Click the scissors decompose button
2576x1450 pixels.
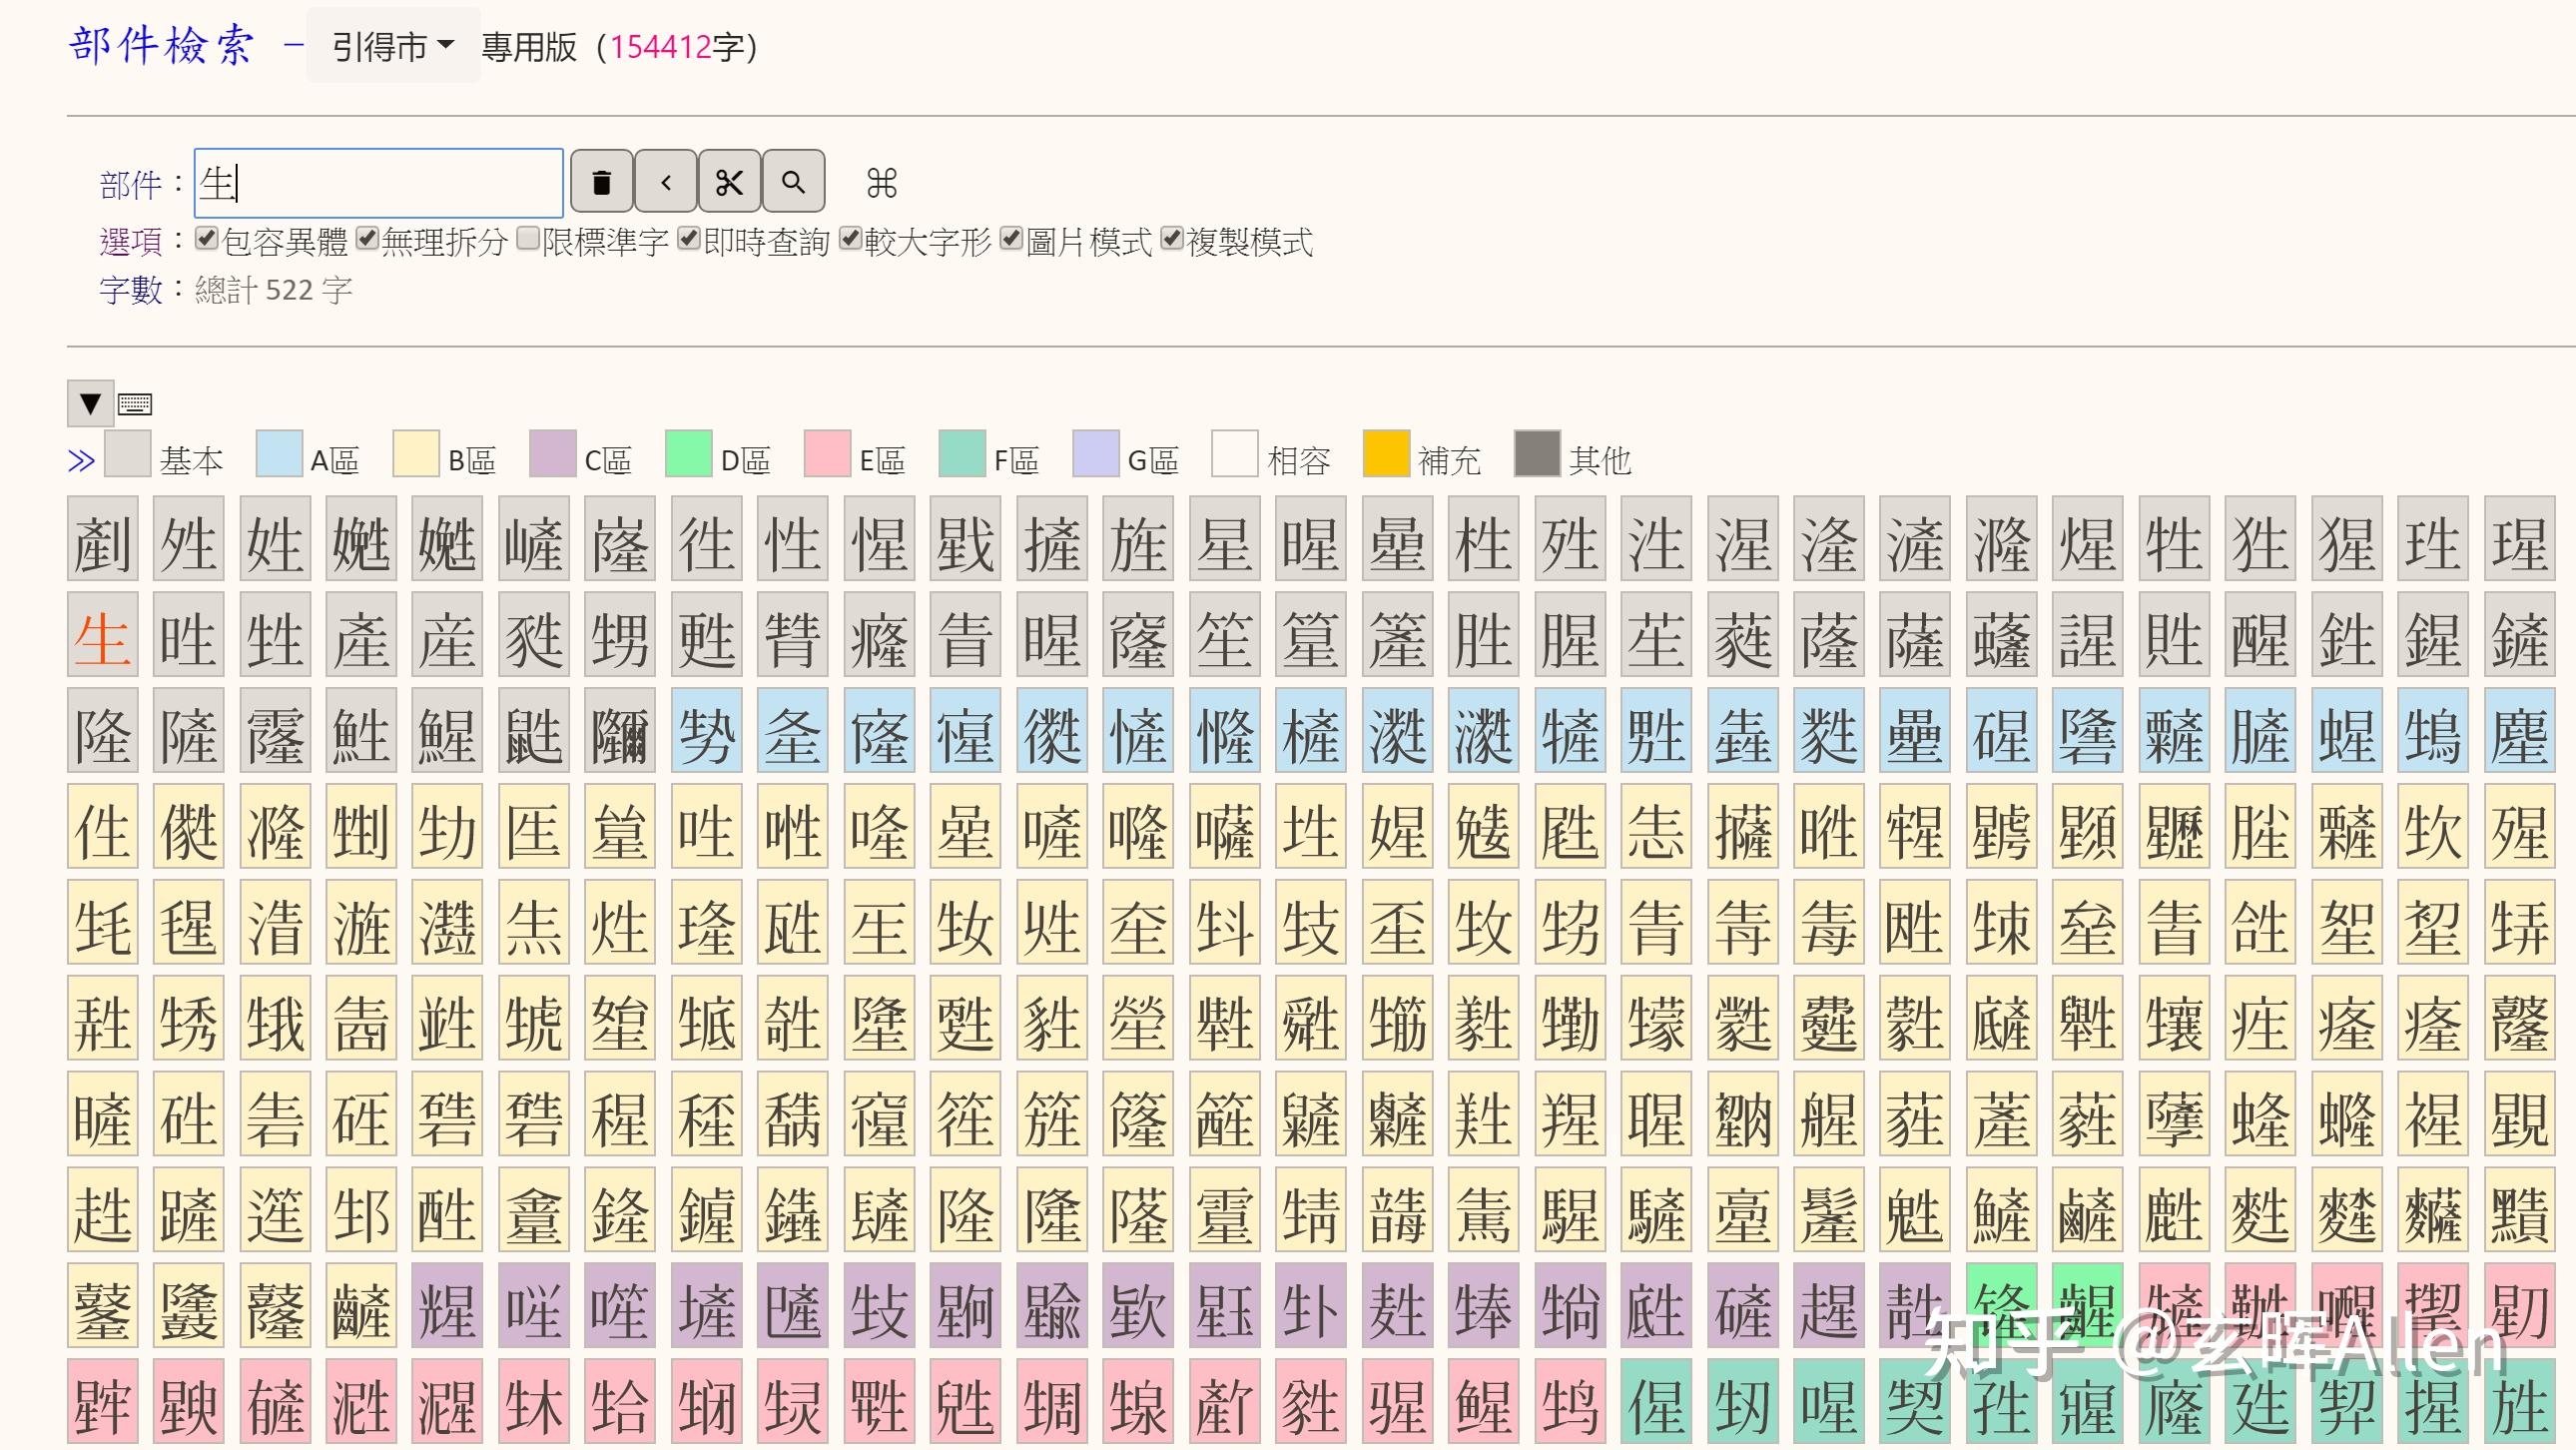tap(730, 181)
